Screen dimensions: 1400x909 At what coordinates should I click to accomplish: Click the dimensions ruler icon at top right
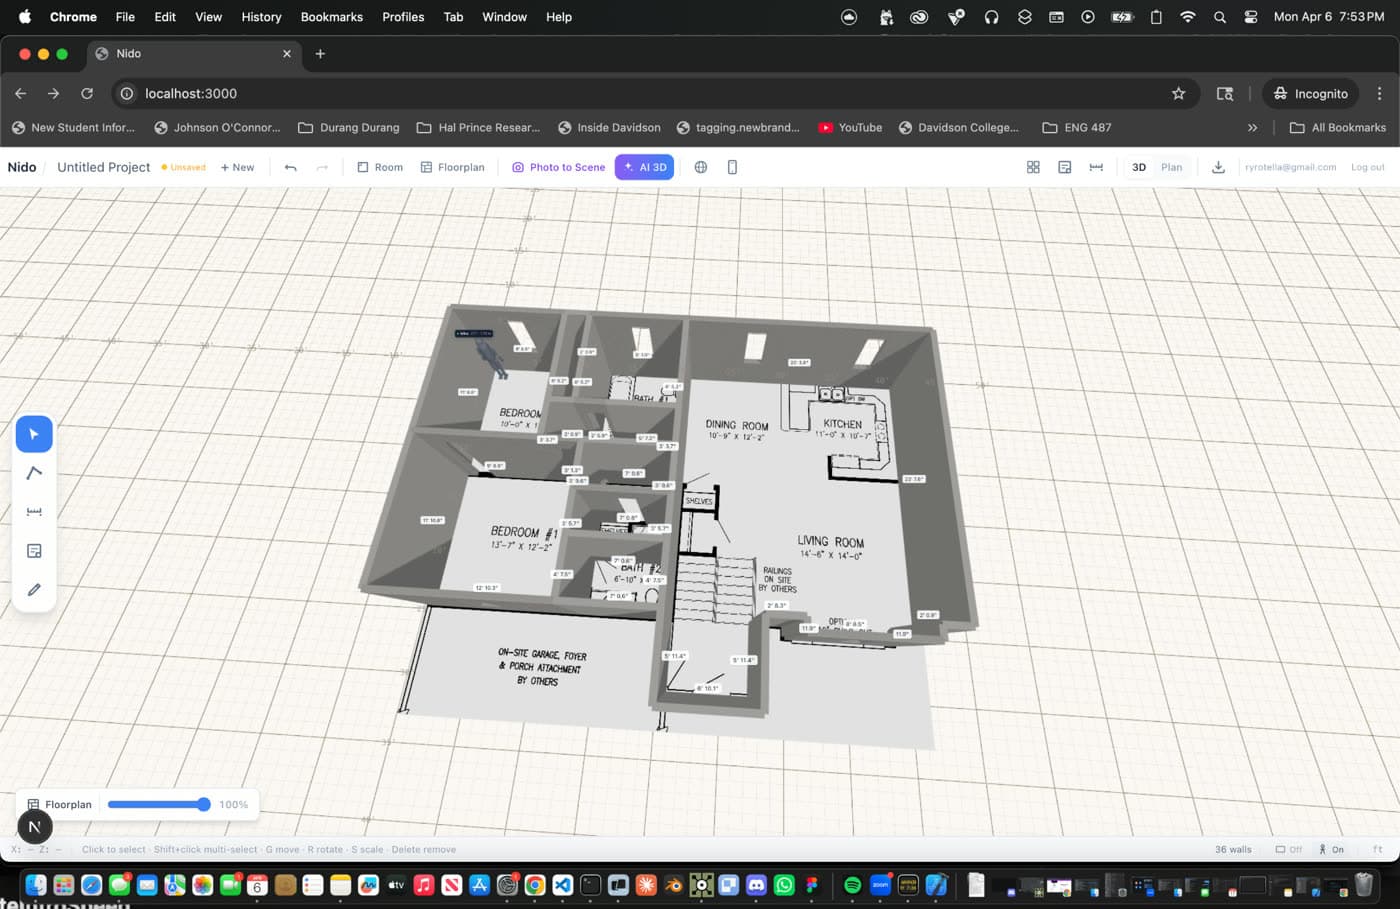pyautogui.click(x=1096, y=167)
